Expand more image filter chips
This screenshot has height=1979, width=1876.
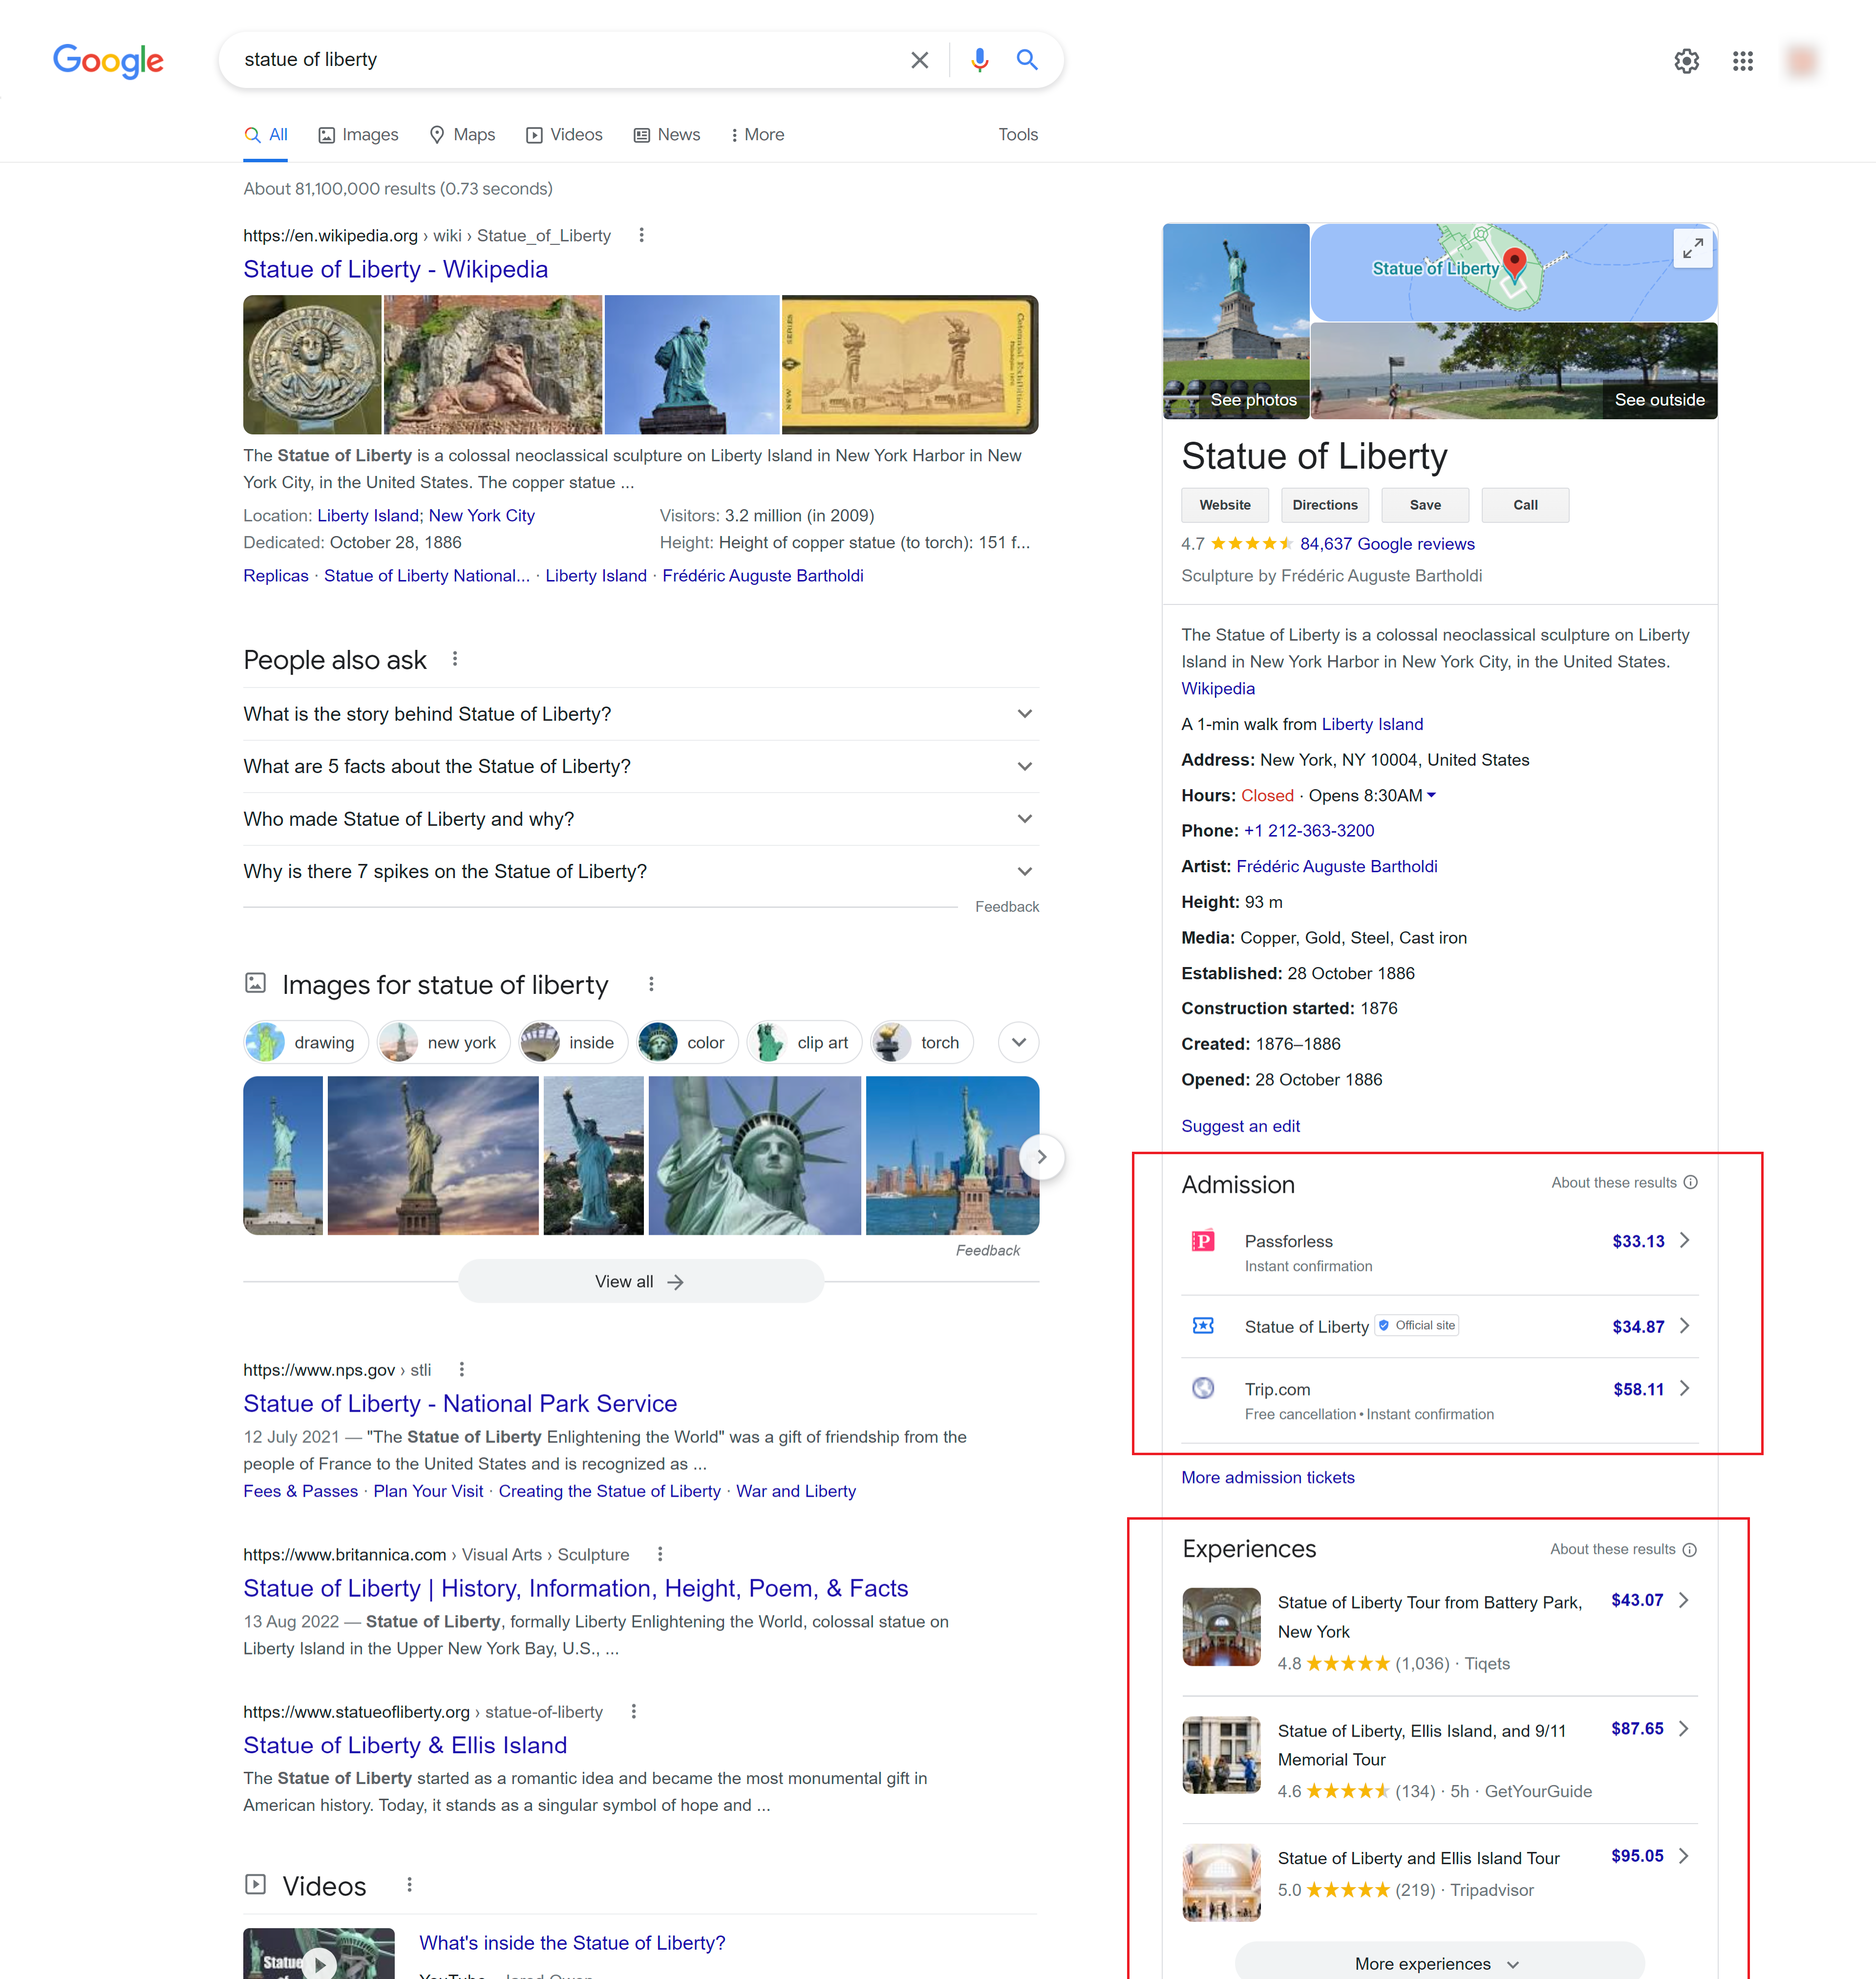coord(1018,1042)
